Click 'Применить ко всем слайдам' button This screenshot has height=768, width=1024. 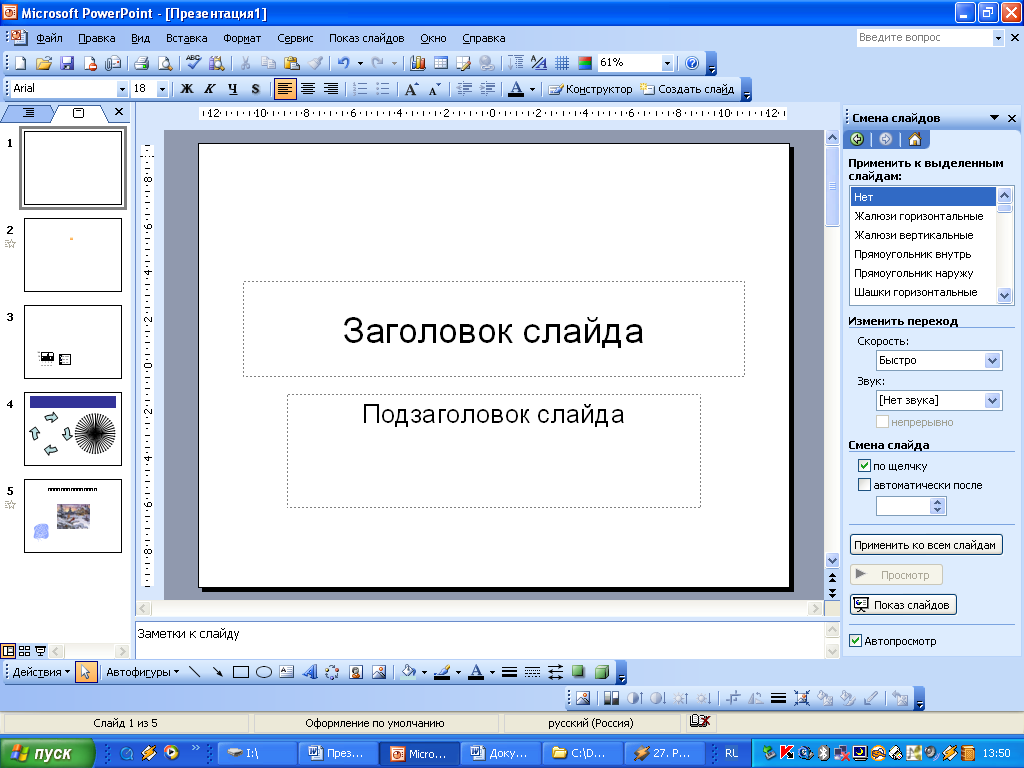[x=925, y=545]
